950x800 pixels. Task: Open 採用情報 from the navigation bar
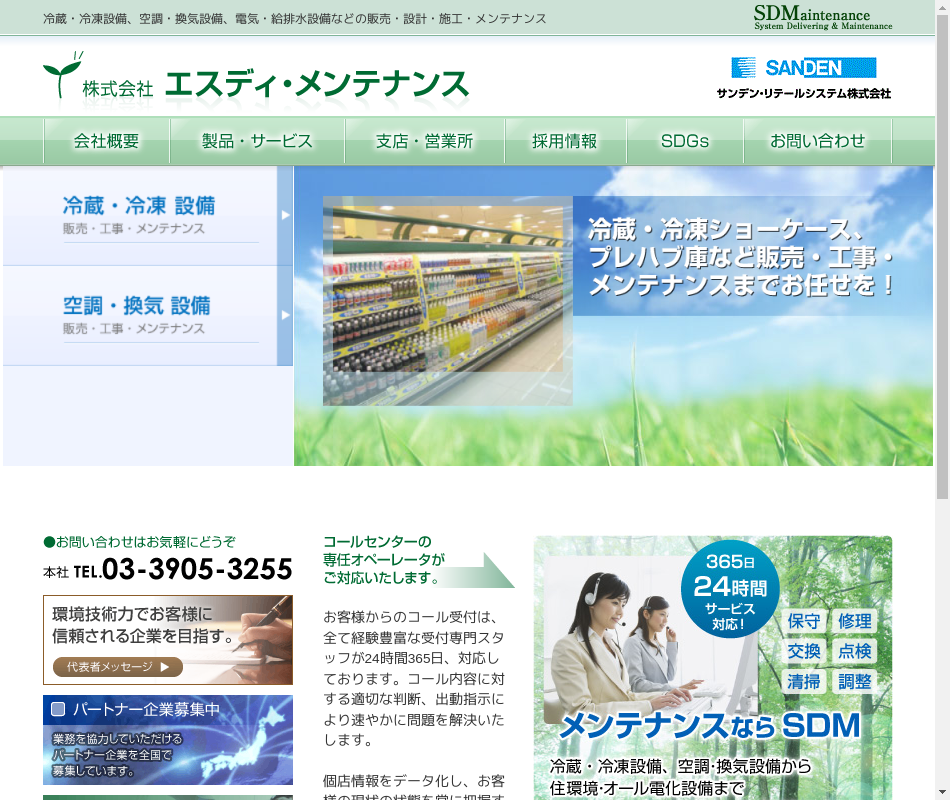tap(565, 141)
